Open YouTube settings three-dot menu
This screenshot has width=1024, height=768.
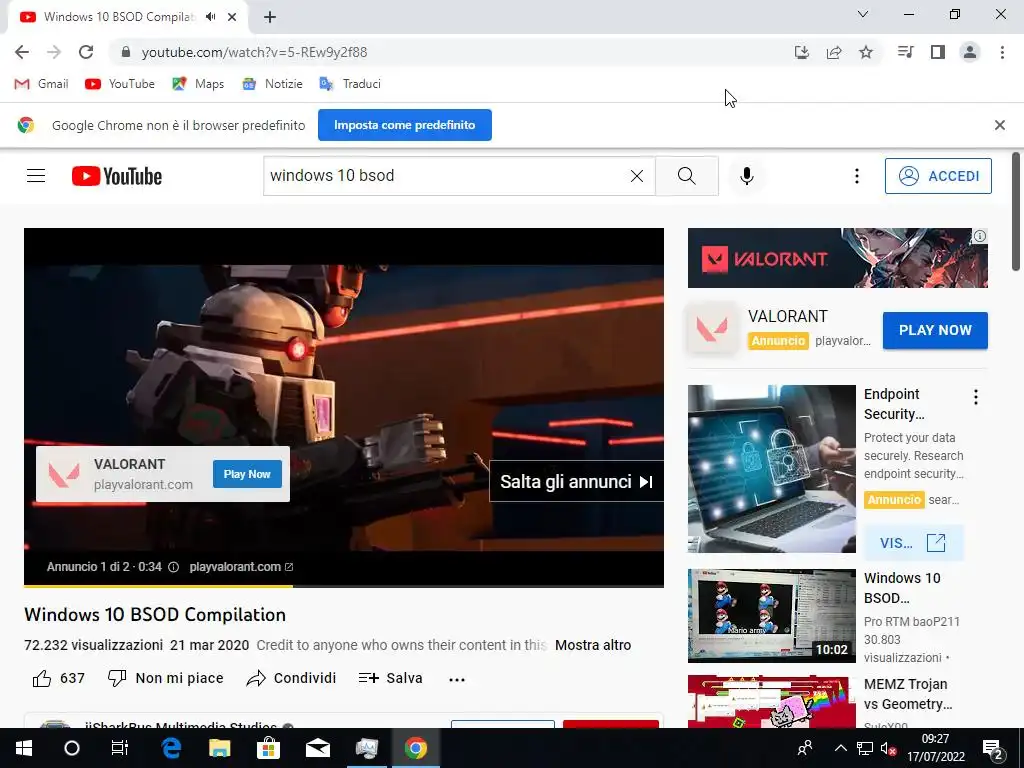[x=857, y=176]
